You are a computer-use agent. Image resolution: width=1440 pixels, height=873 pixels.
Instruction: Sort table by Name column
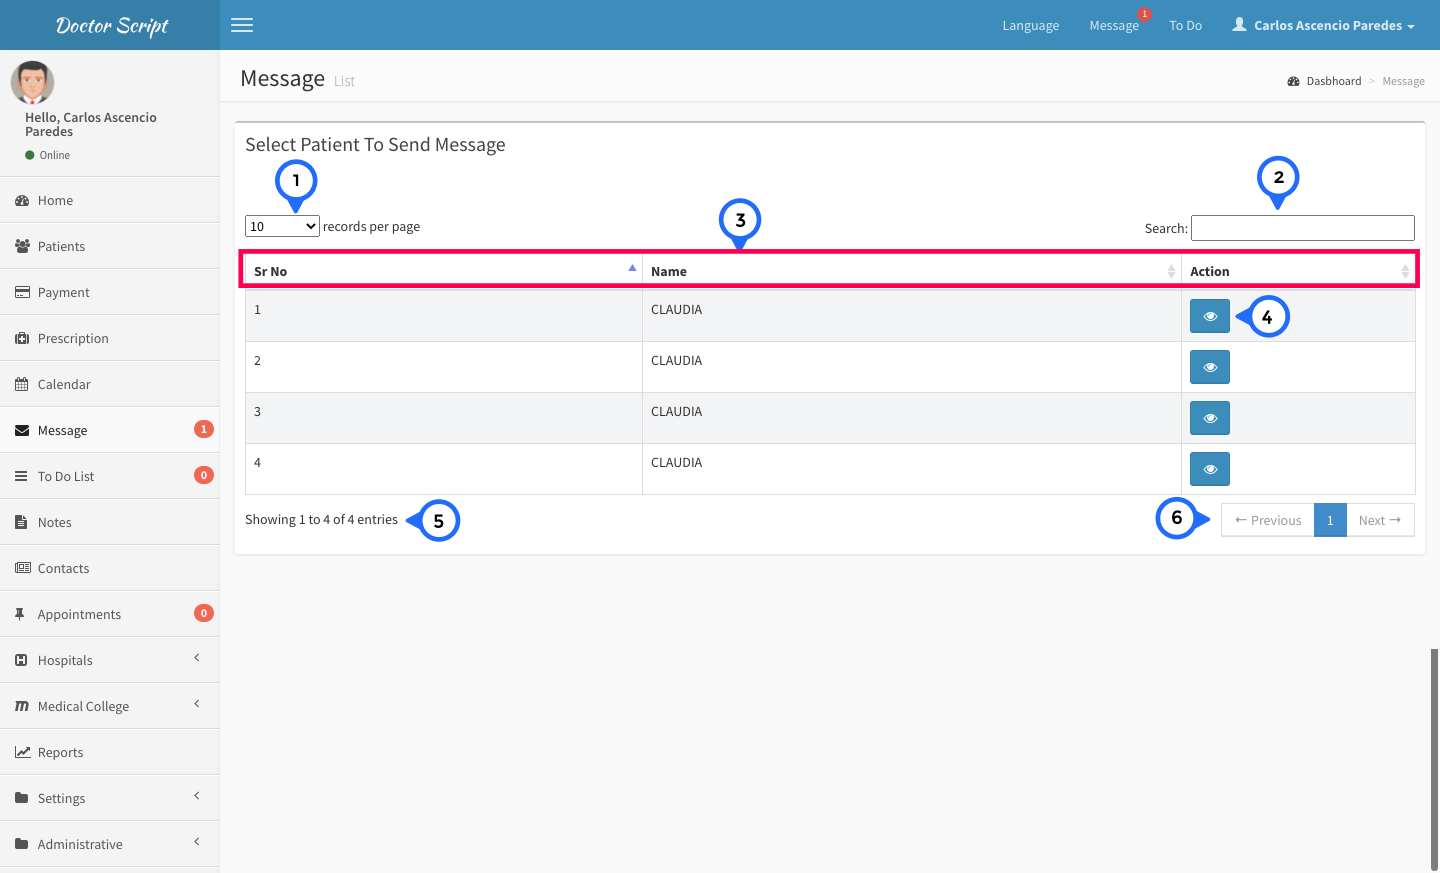coord(912,271)
